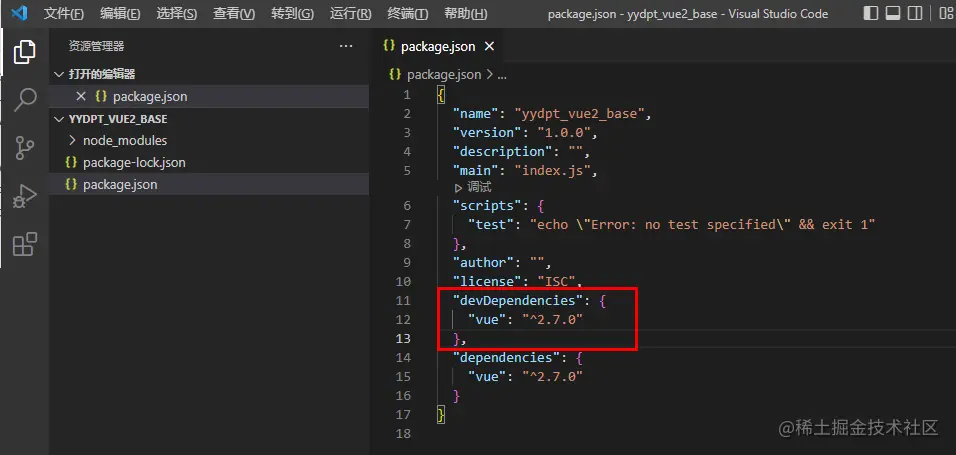Click the "description" key on line 4
The height and width of the screenshot is (455, 956).
502,151
